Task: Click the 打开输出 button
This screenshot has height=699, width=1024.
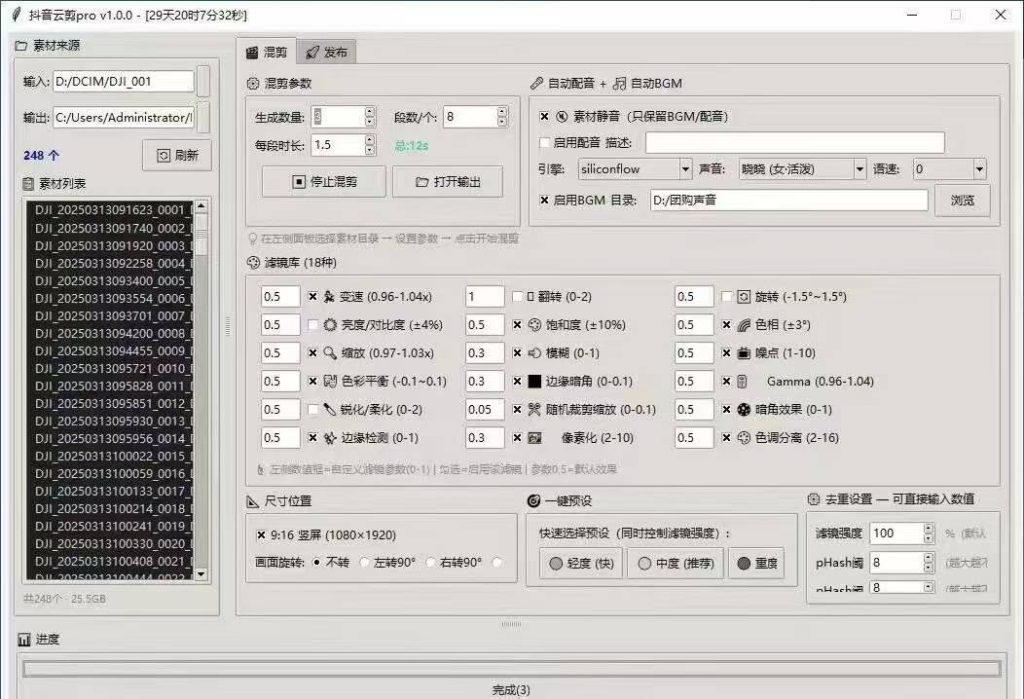Action: click(448, 182)
